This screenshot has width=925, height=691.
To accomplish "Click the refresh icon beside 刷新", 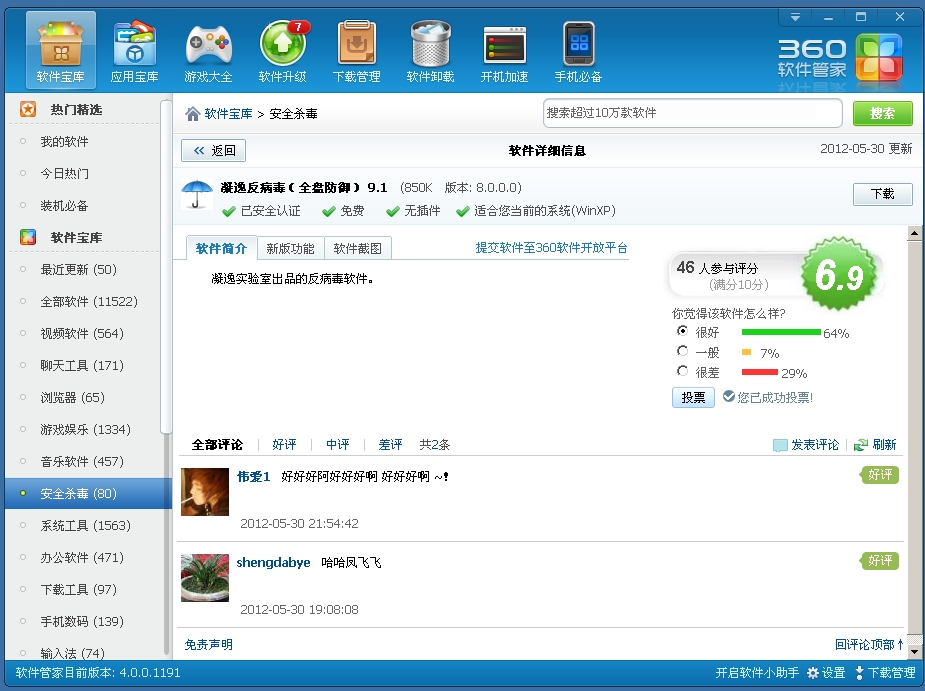I will point(861,445).
